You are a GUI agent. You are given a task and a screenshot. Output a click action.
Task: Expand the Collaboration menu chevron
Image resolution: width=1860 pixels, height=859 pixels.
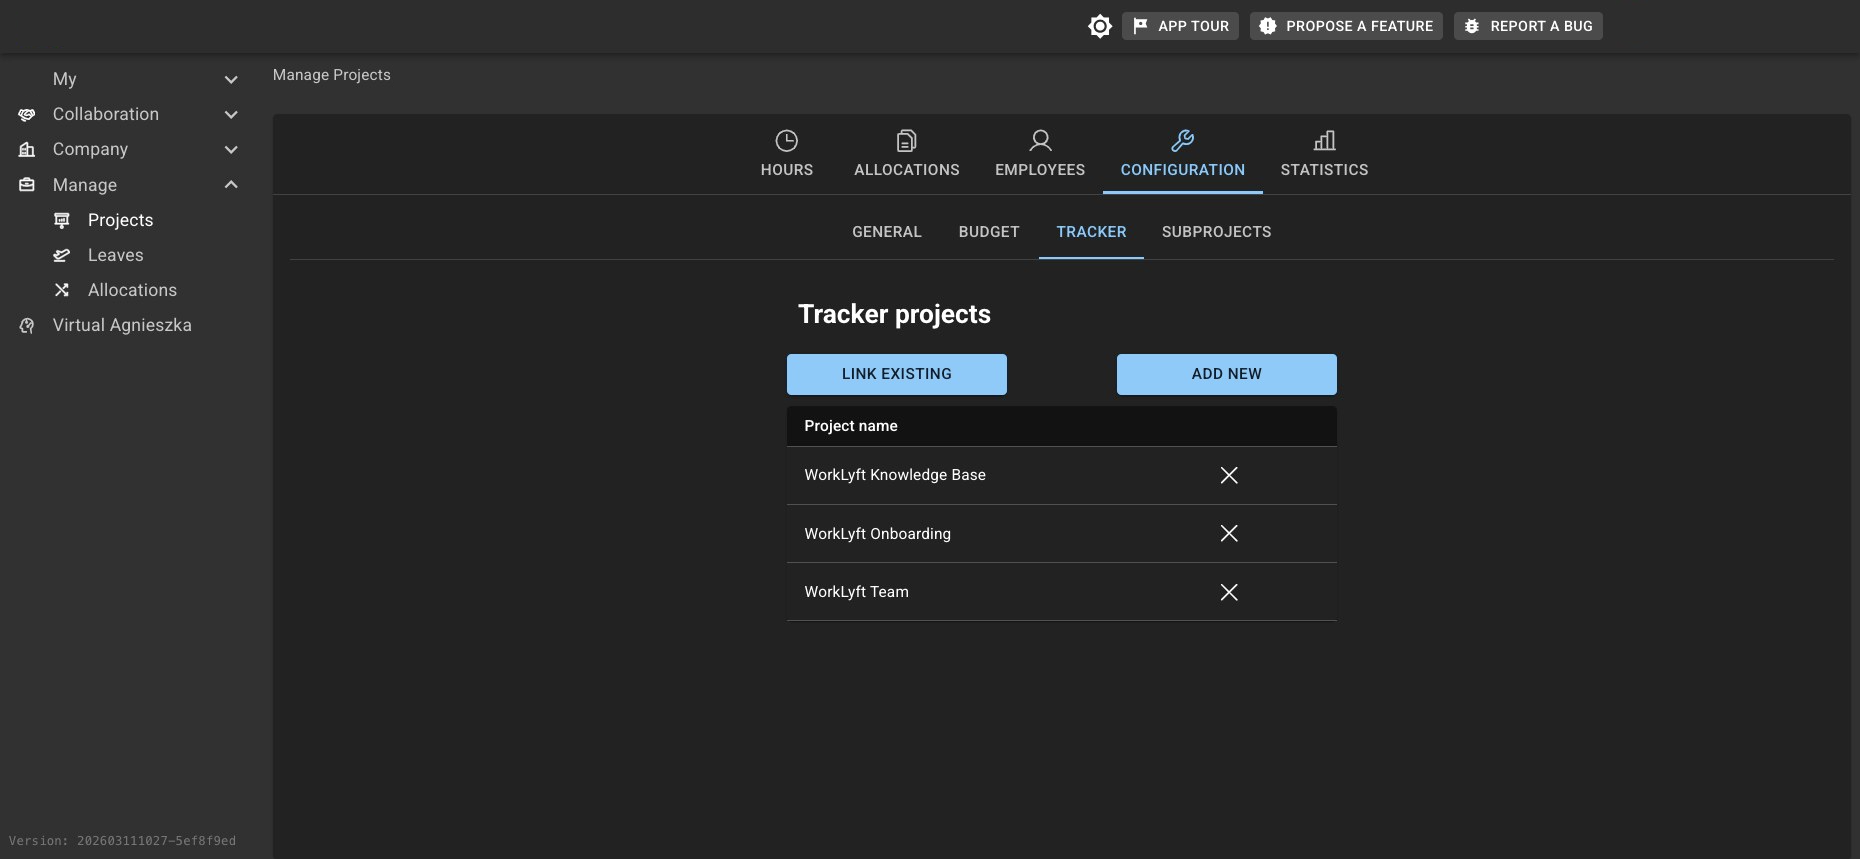point(231,115)
